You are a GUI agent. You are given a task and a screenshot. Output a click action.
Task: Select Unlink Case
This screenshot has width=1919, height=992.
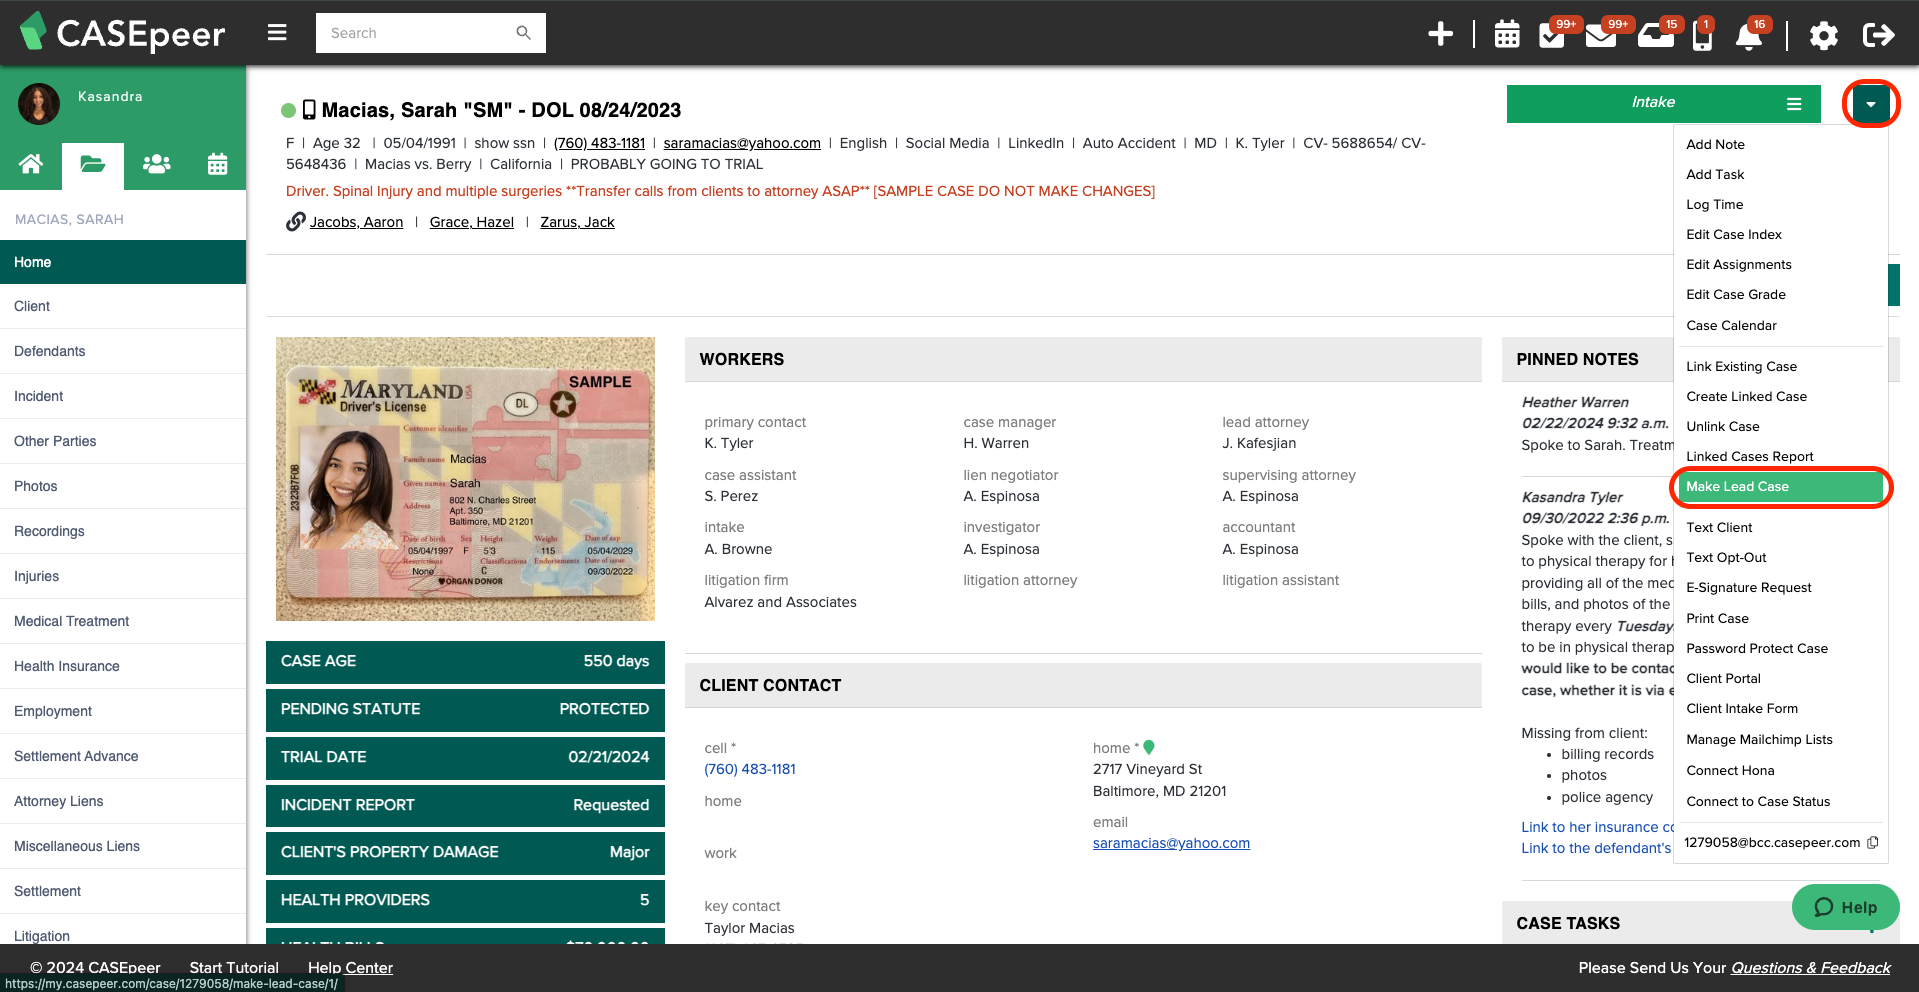(x=1722, y=426)
